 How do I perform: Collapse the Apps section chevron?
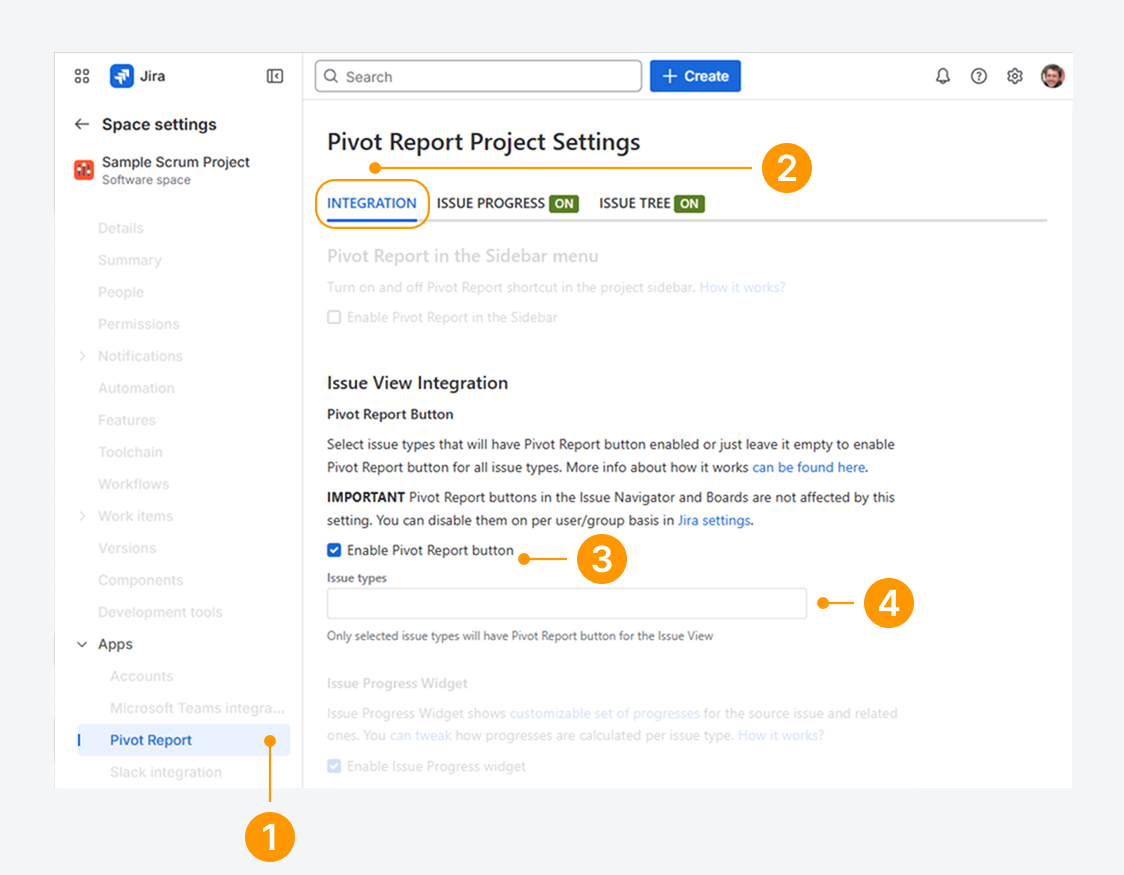coord(82,644)
